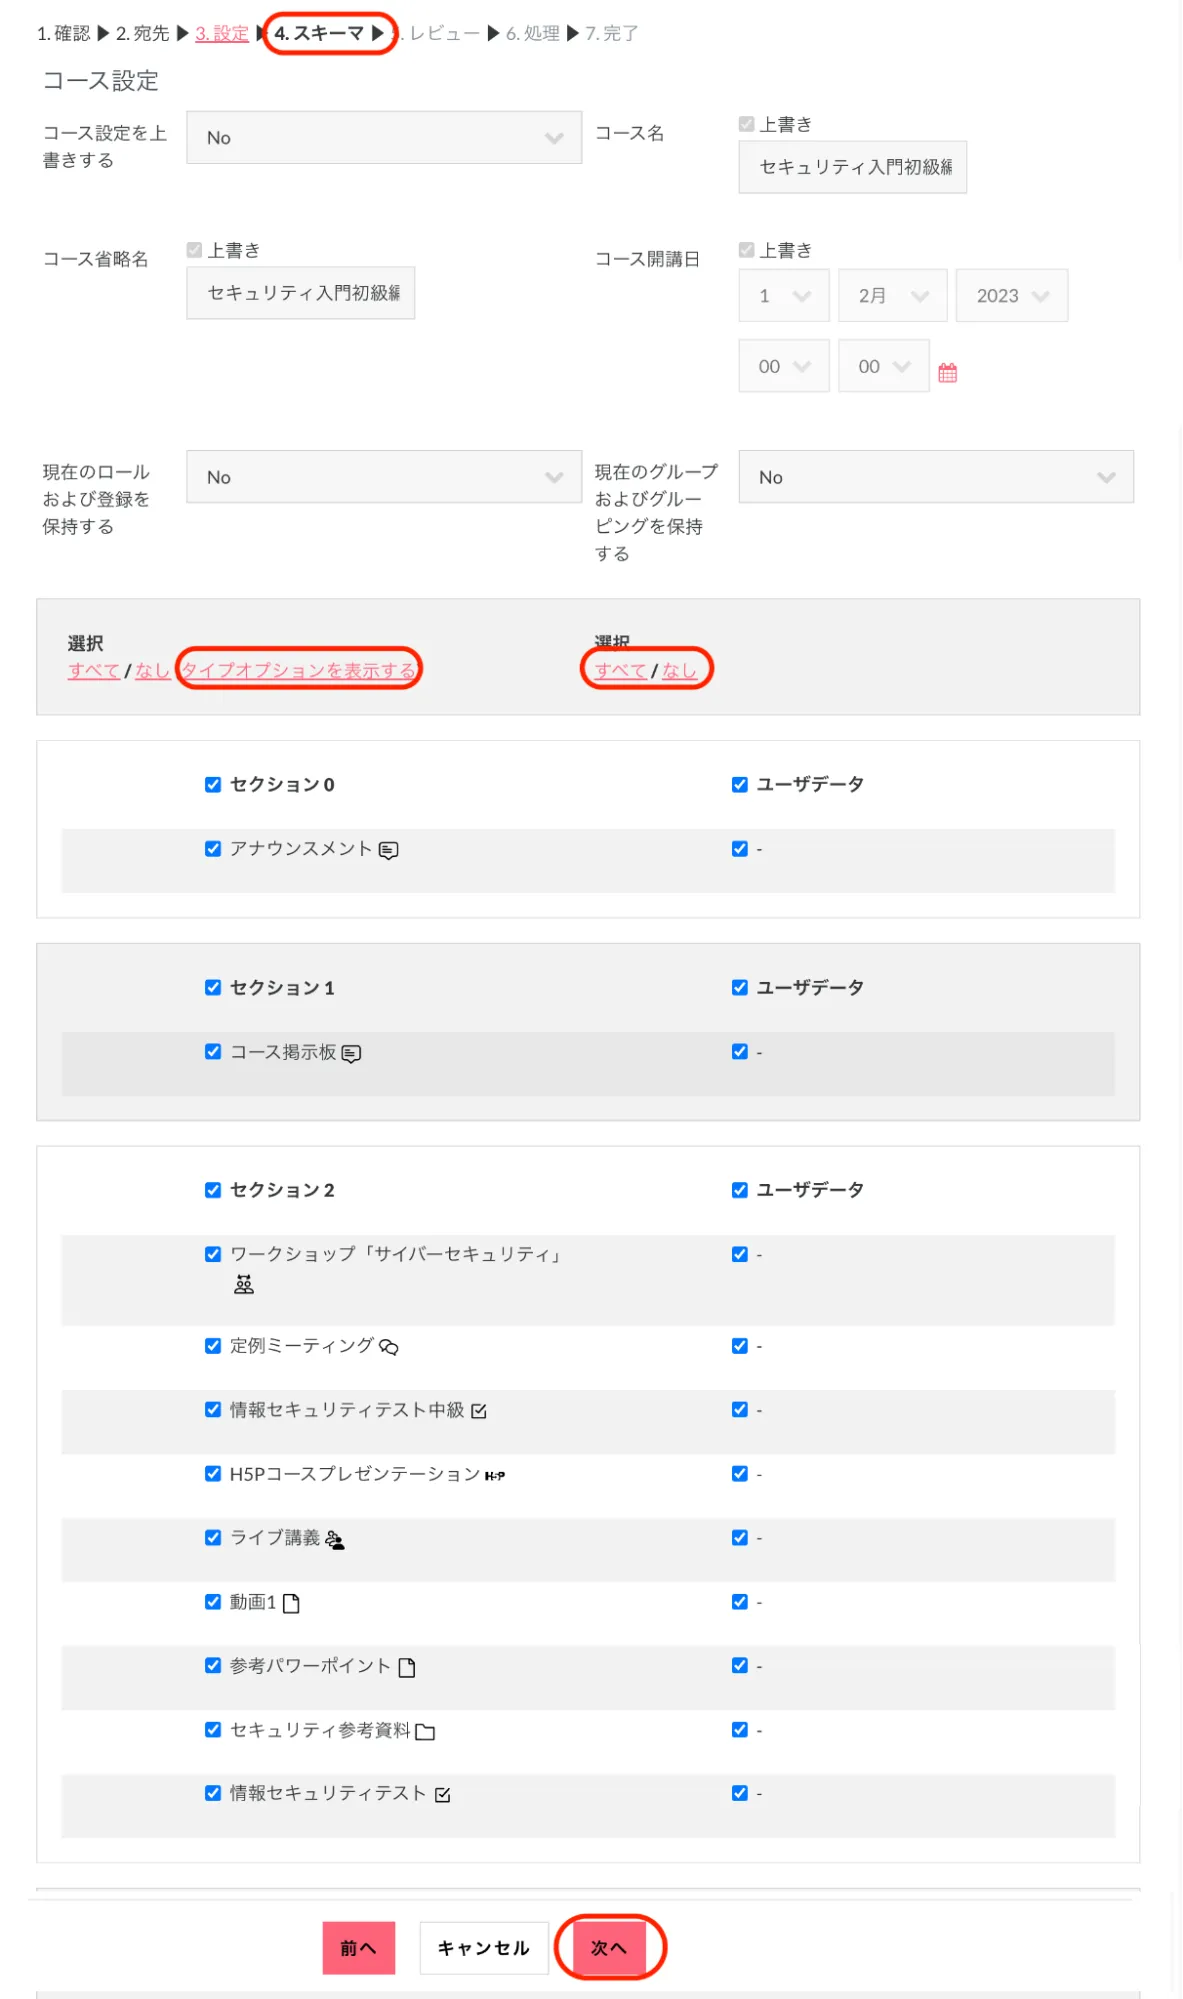Screen dimensions: 1183x1999
Task: Expand the 2月 month dropdown
Action: (892, 296)
